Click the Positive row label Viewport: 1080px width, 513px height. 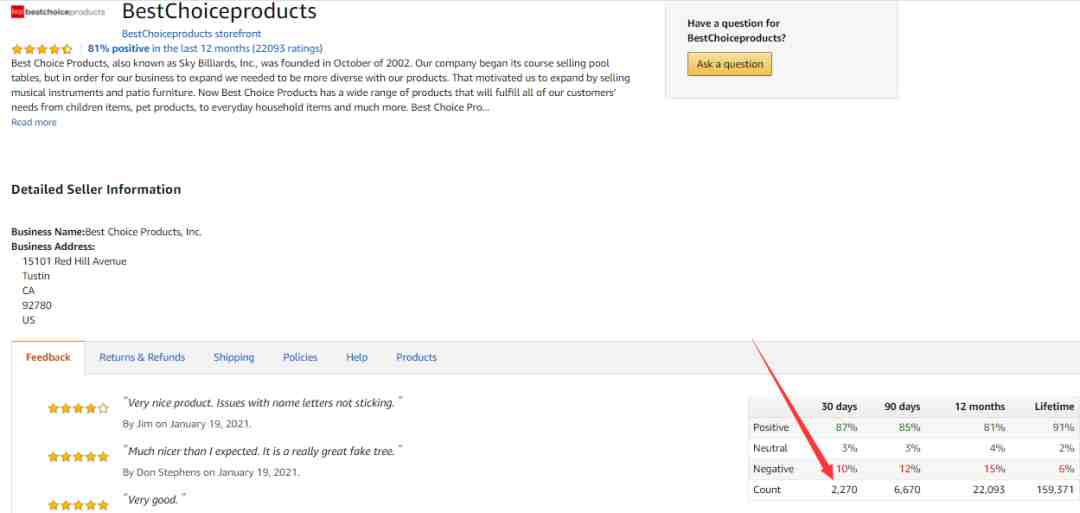click(x=771, y=428)
